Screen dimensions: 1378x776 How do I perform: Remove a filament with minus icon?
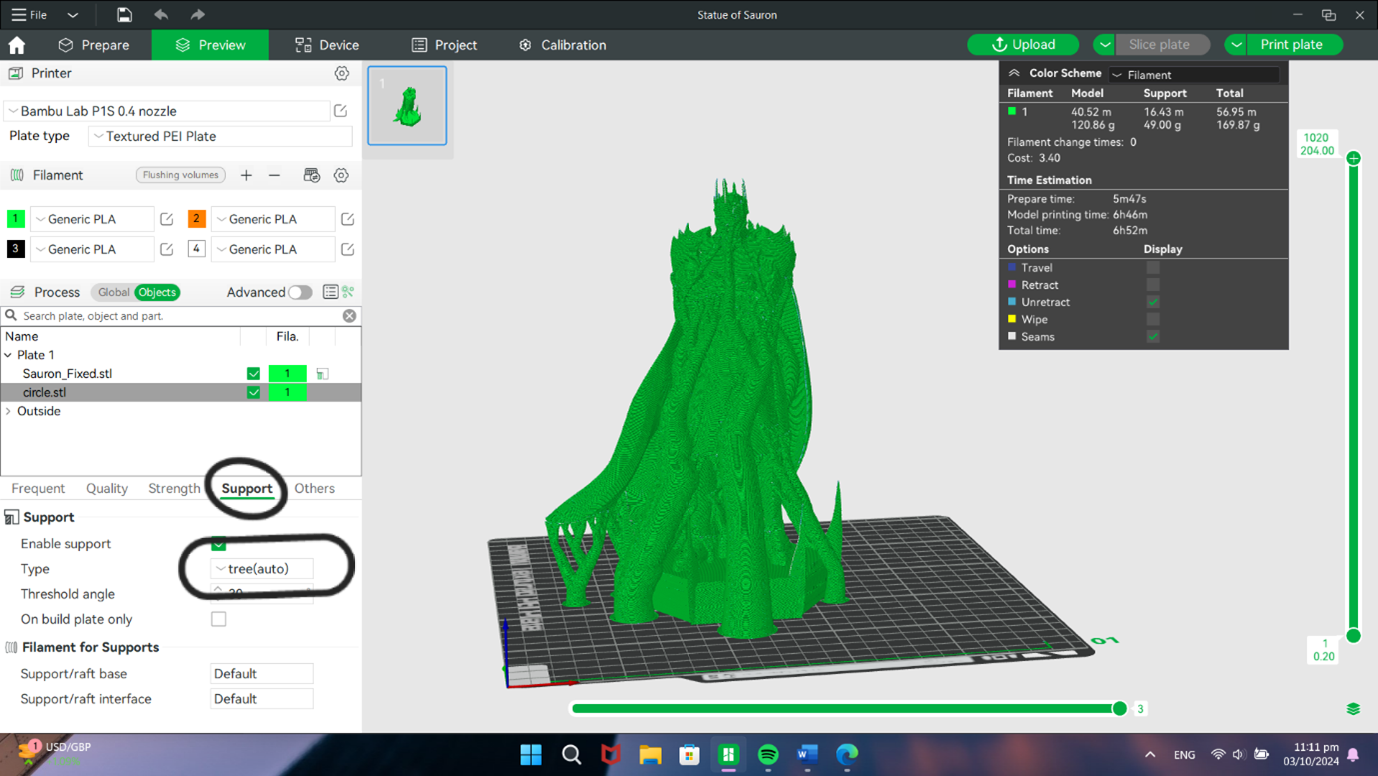pyautogui.click(x=275, y=175)
